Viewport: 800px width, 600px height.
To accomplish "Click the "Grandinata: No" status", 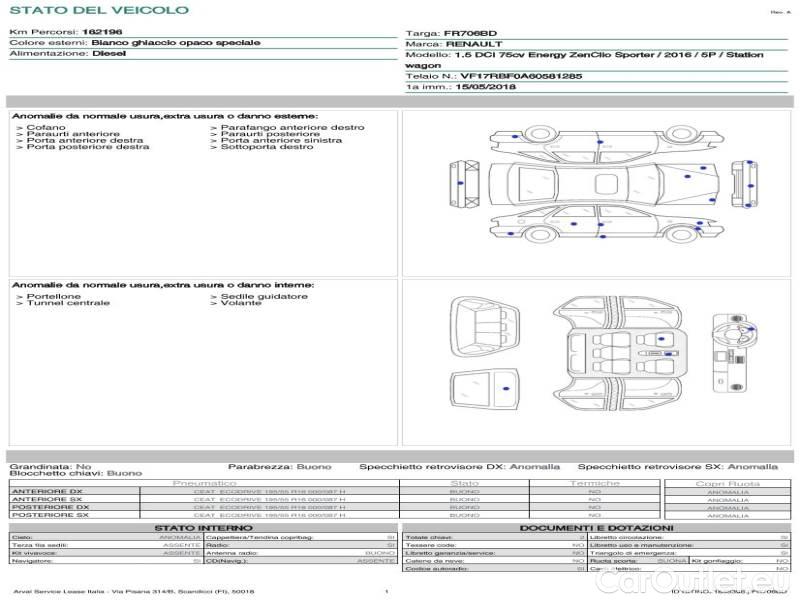I will (x=50, y=467).
